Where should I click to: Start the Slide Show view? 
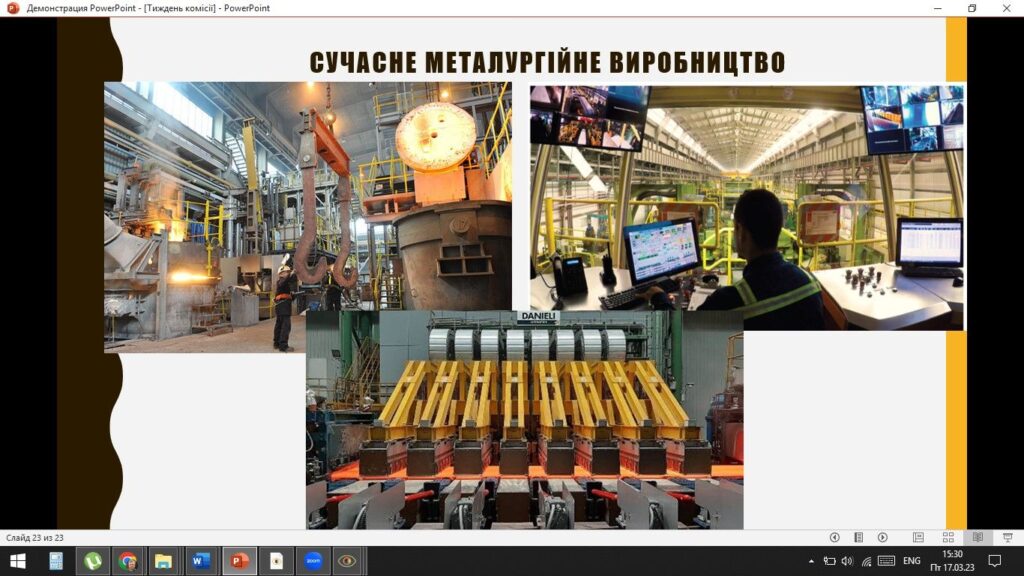1008,537
